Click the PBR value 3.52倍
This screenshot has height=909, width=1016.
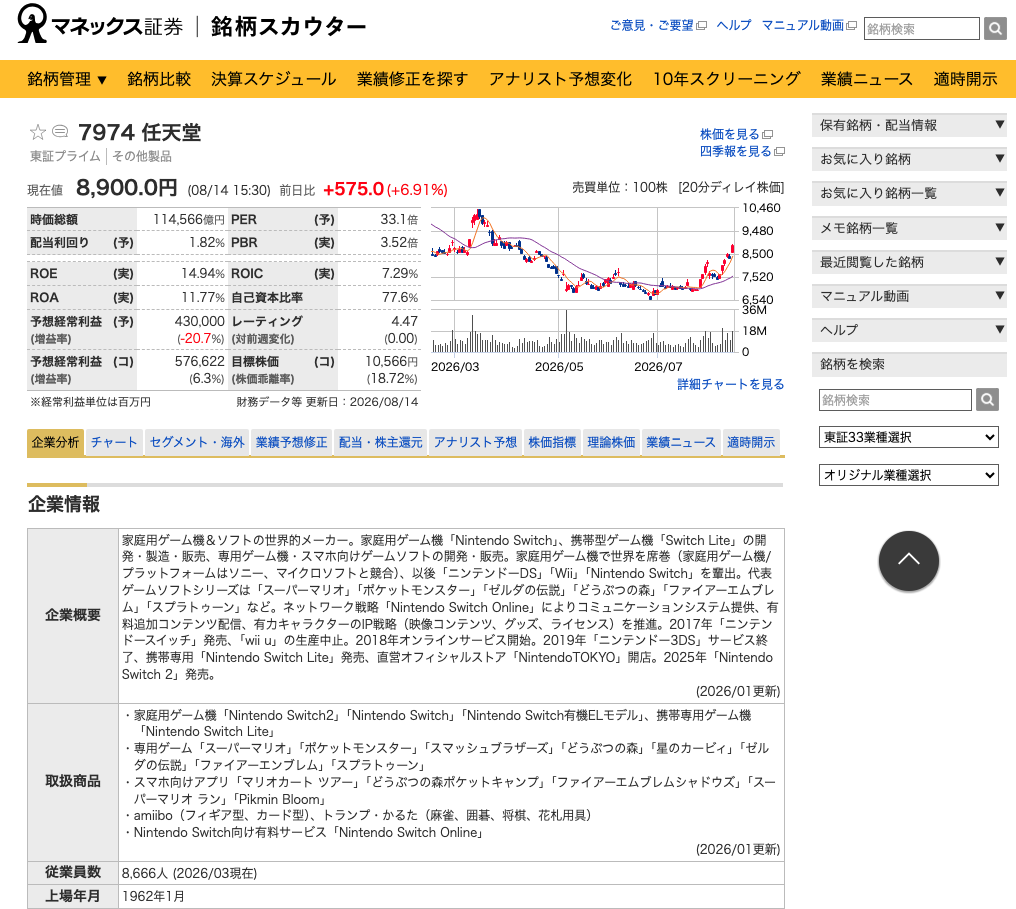pos(400,243)
